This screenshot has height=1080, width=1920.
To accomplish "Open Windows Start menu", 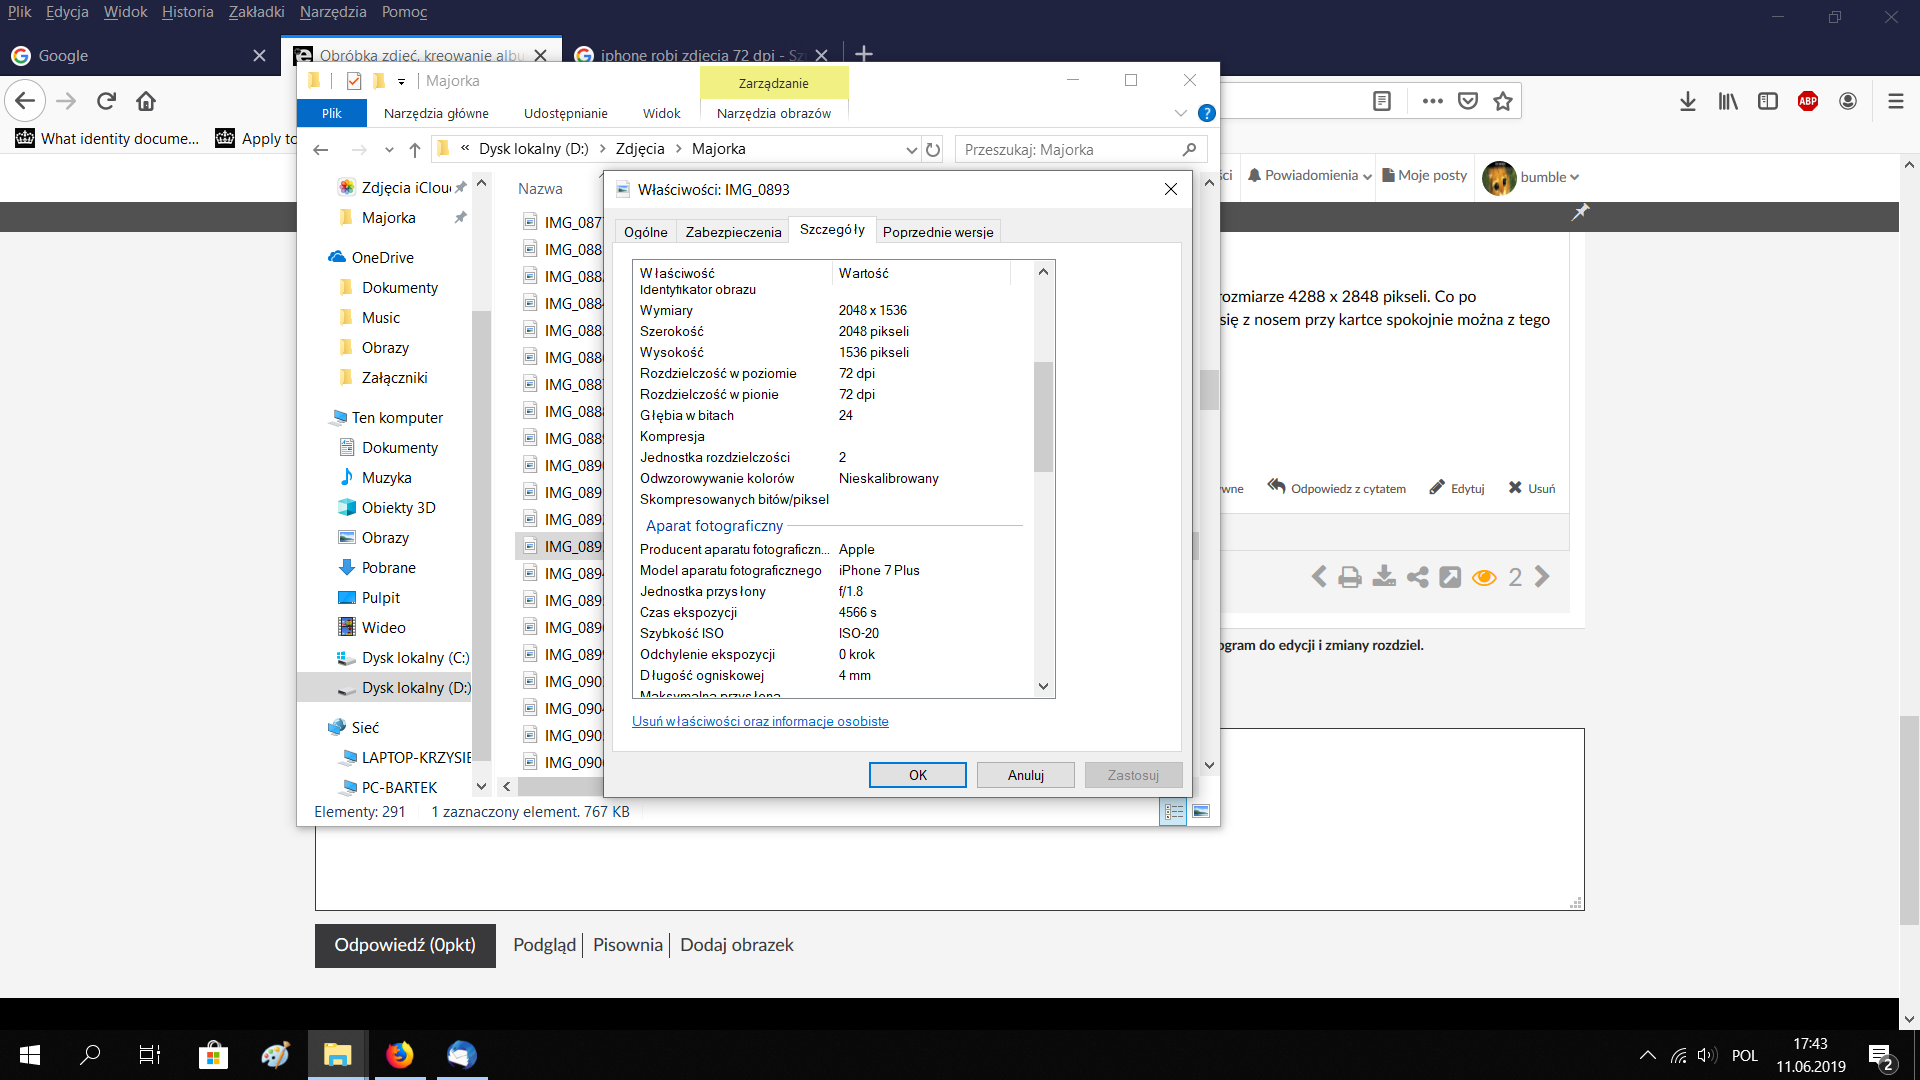I will [x=30, y=1055].
